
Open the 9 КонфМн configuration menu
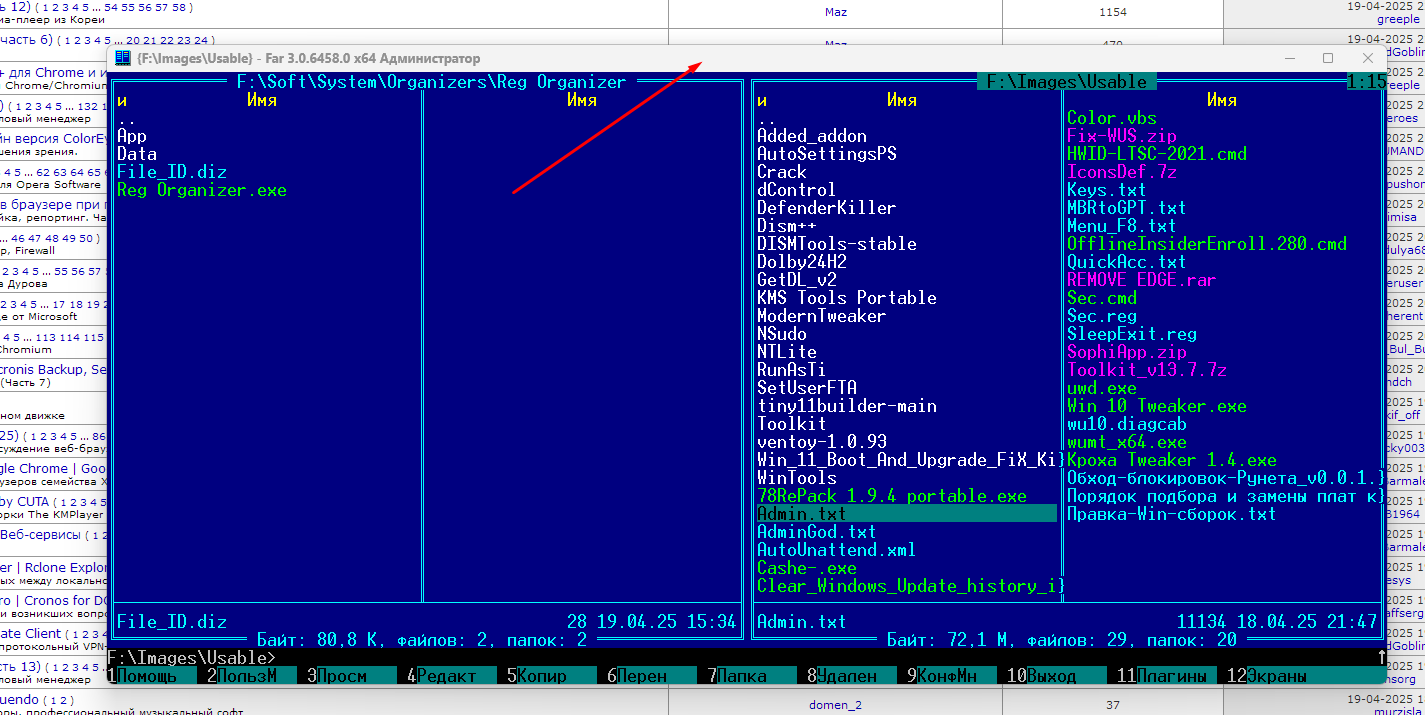pos(946,676)
